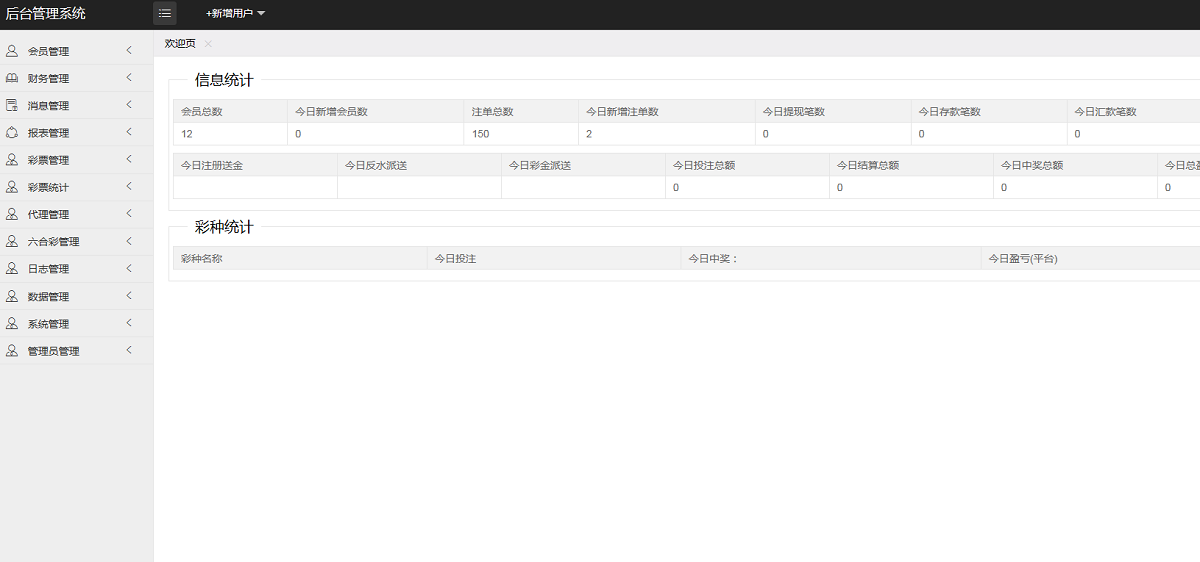Select the 欢迎页 tab
The image size is (1200, 562).
(x=180, y=44)
